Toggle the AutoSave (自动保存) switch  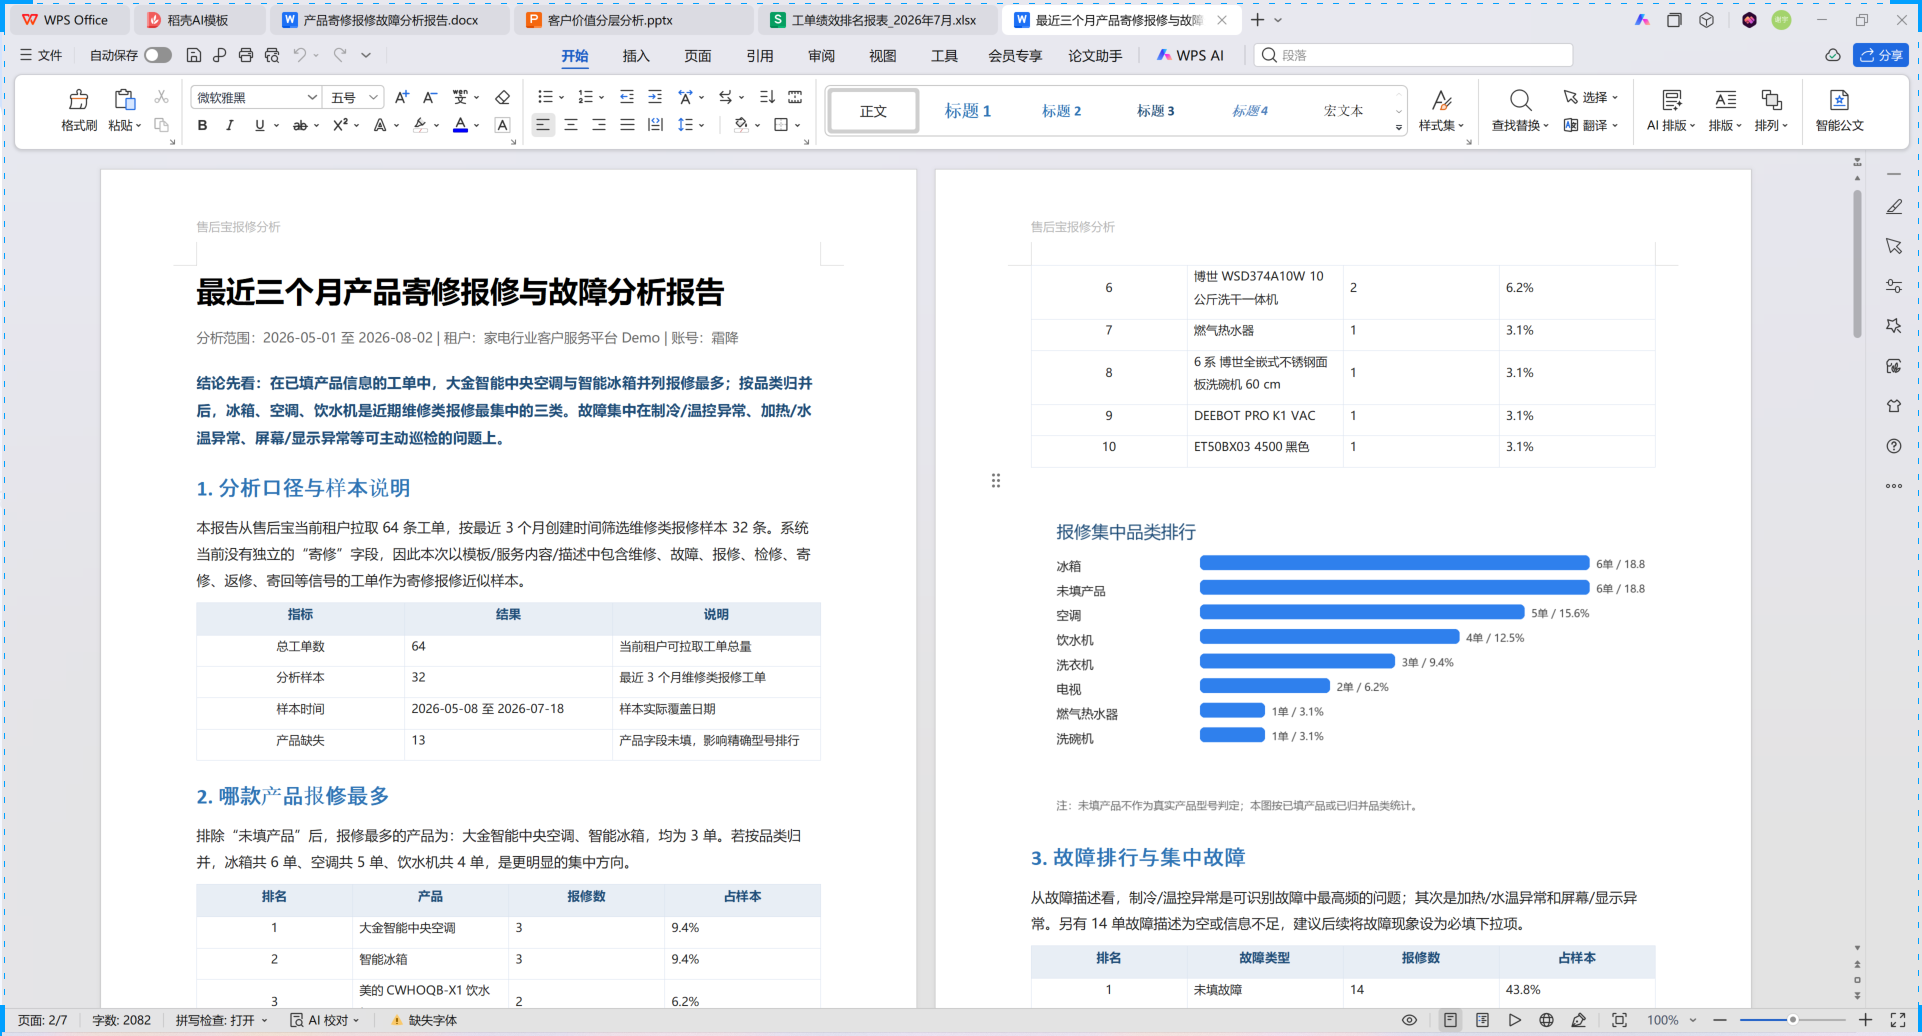(157, 55)
